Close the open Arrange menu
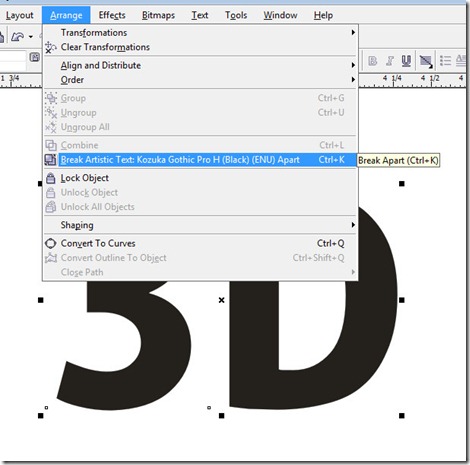 click(66, 15)
